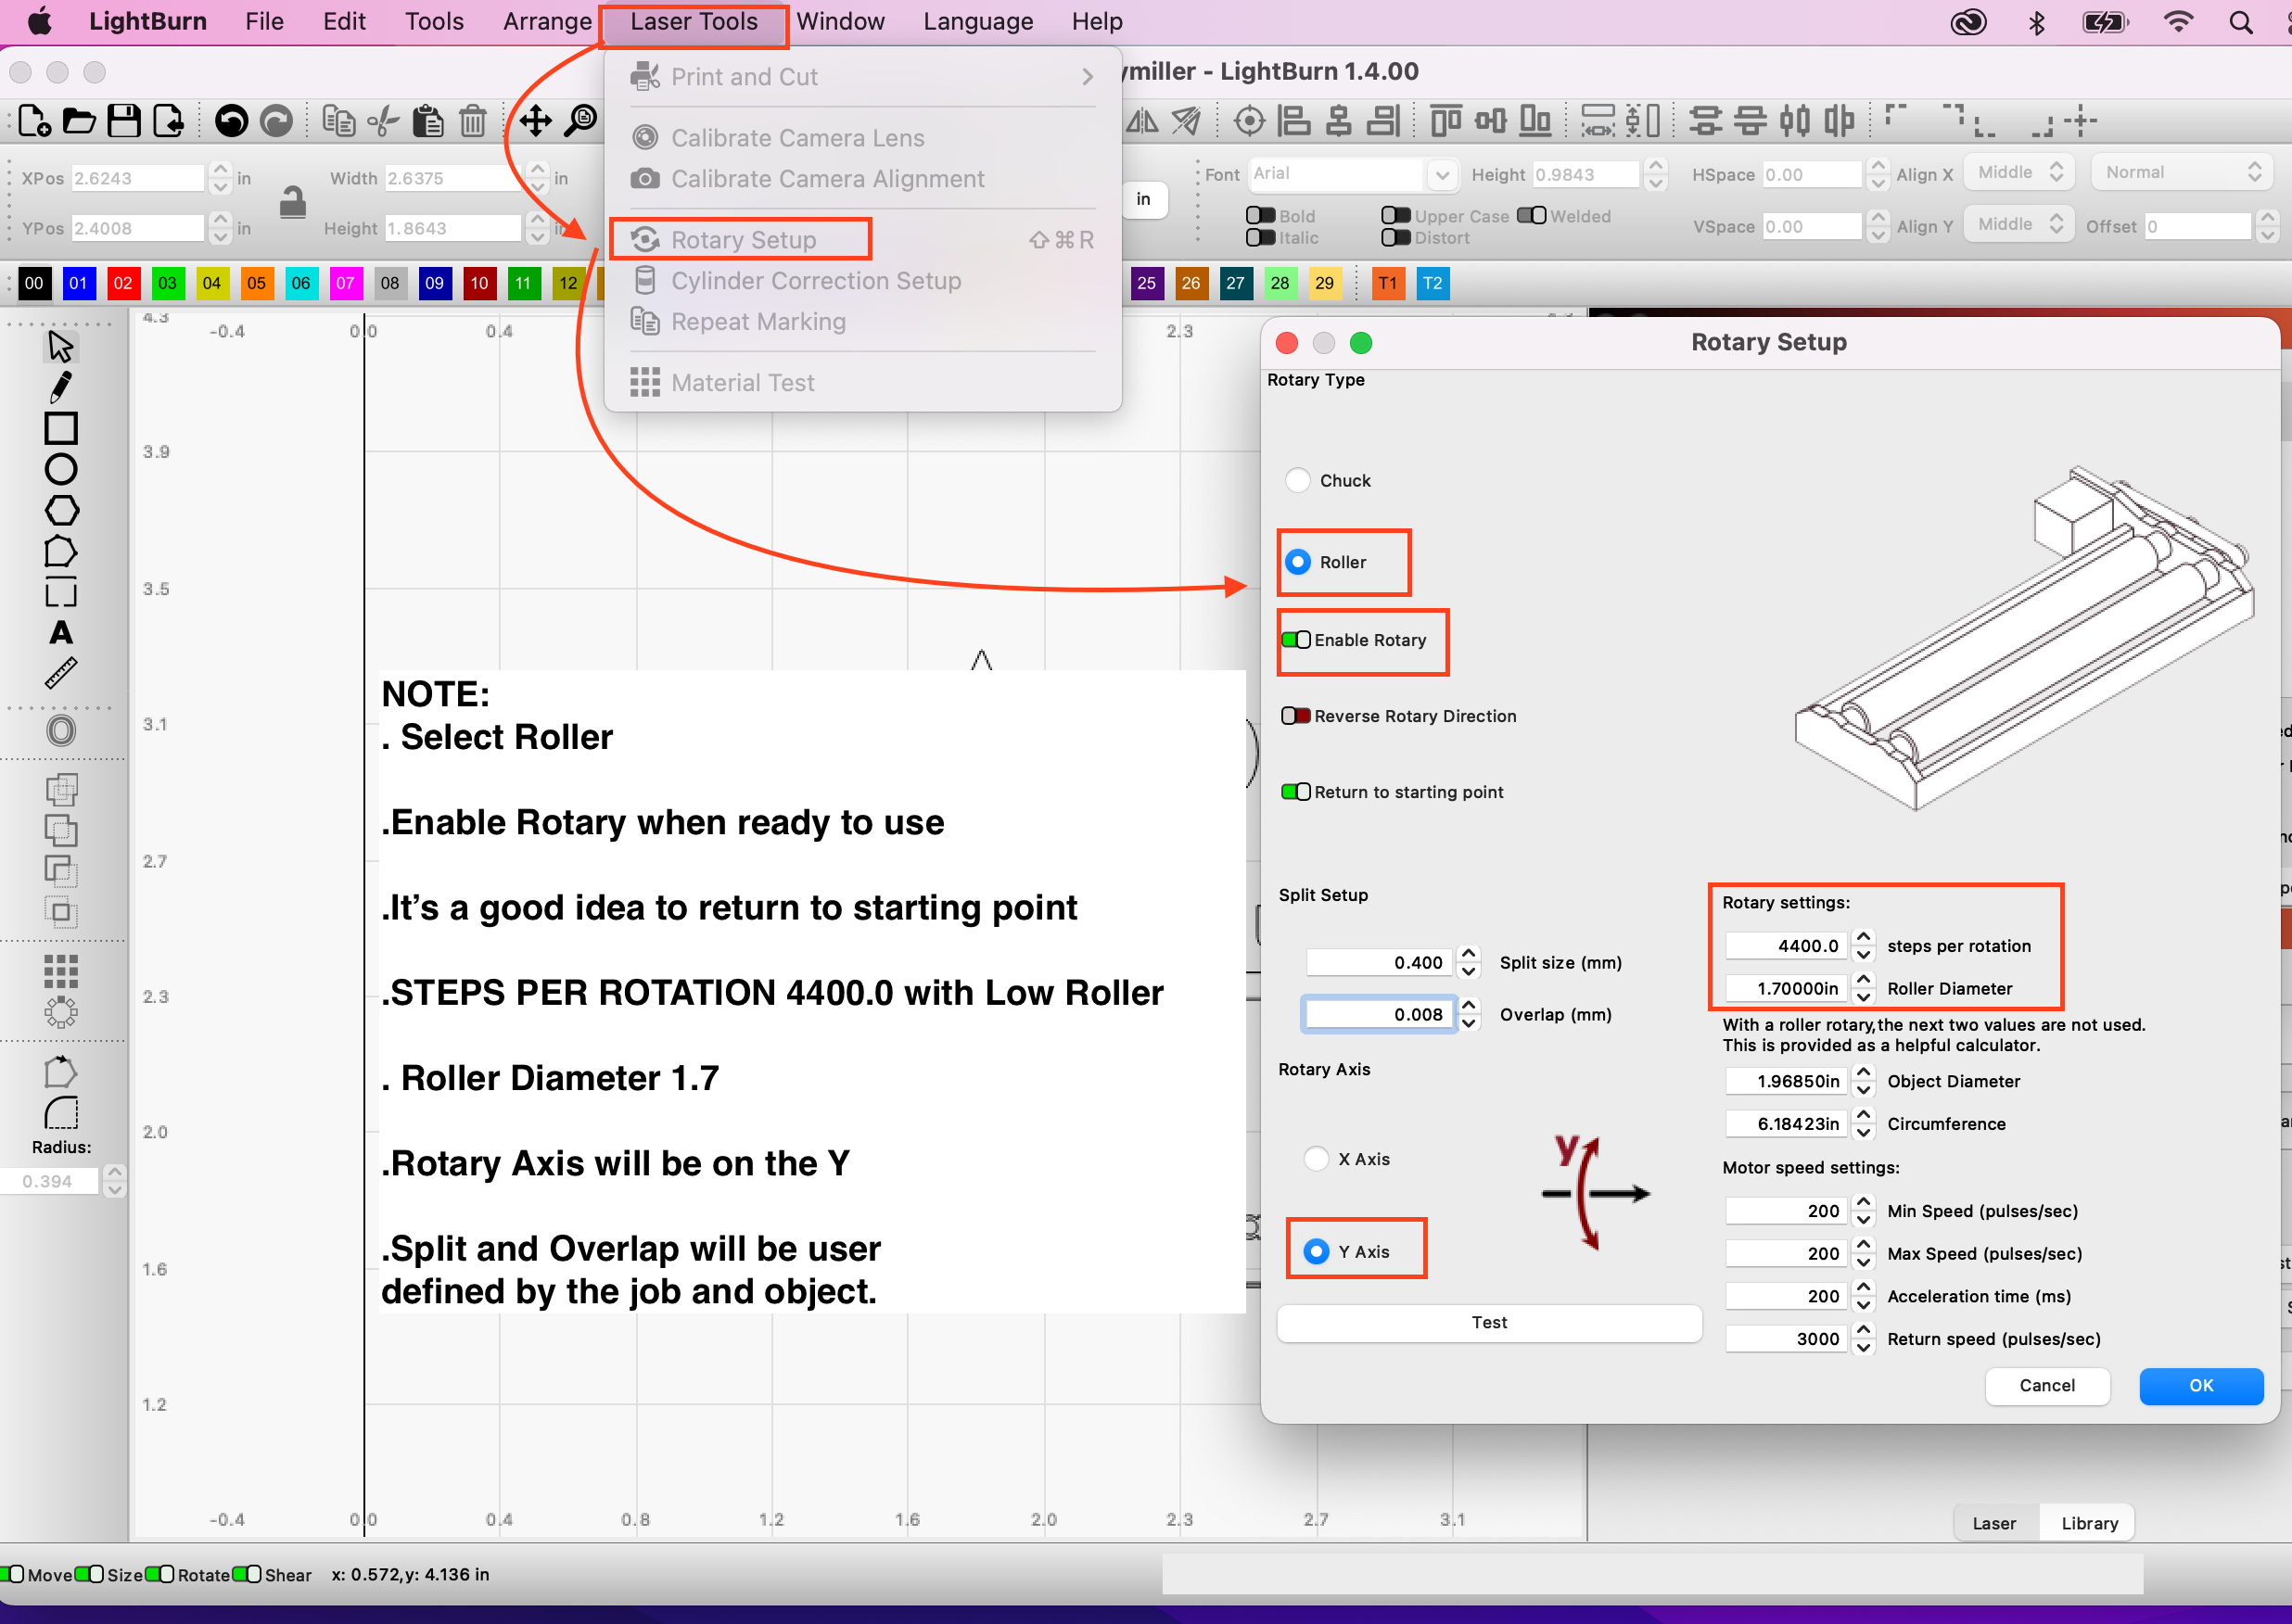Select the Chuck rotary type
This screenshot has height=1624, width=2292.
pyautogui.click(x=1298, y=481)
